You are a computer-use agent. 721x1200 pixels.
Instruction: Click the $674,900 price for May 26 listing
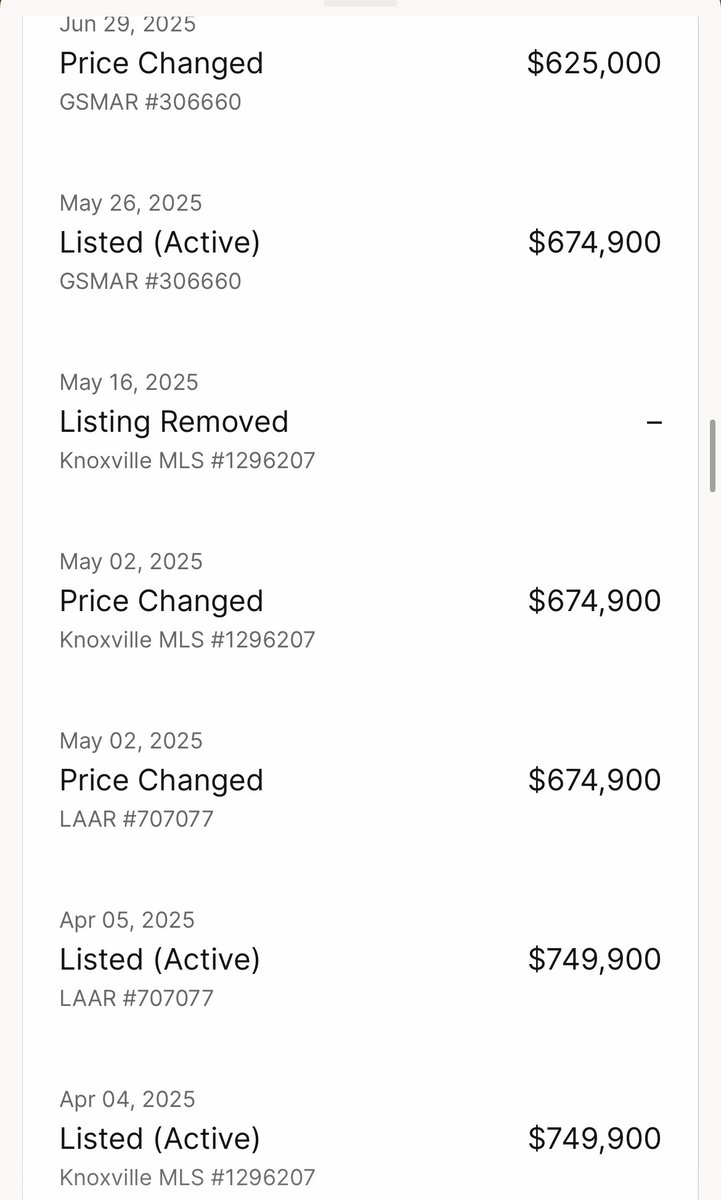594,242
